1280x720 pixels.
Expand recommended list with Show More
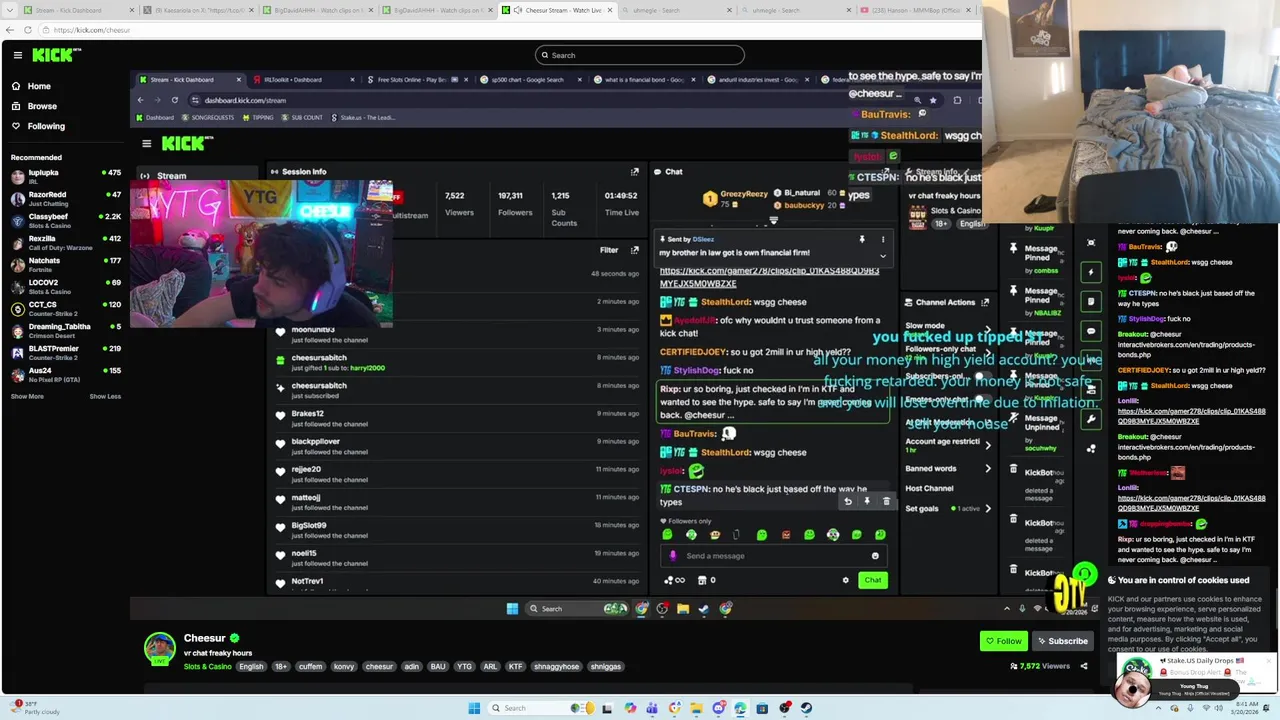27,396
